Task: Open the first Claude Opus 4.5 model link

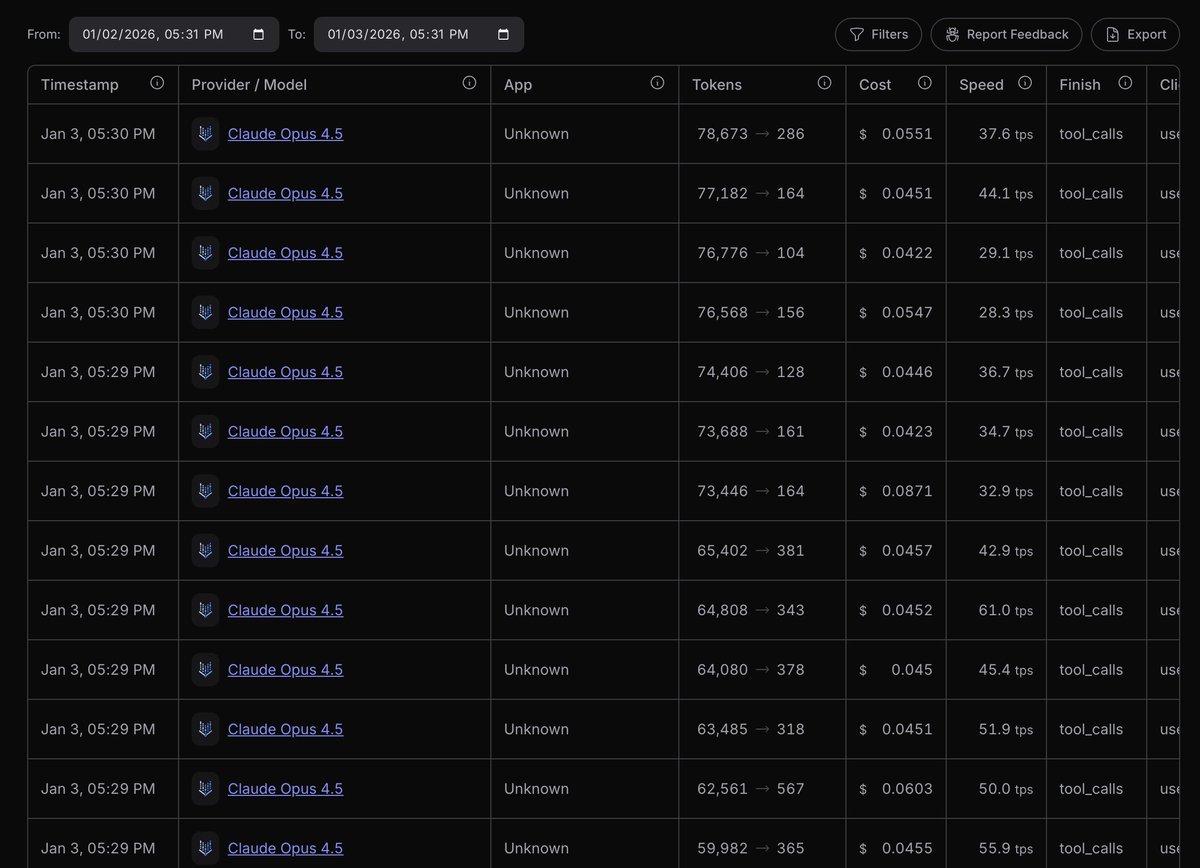Action: tap(285, 133)
